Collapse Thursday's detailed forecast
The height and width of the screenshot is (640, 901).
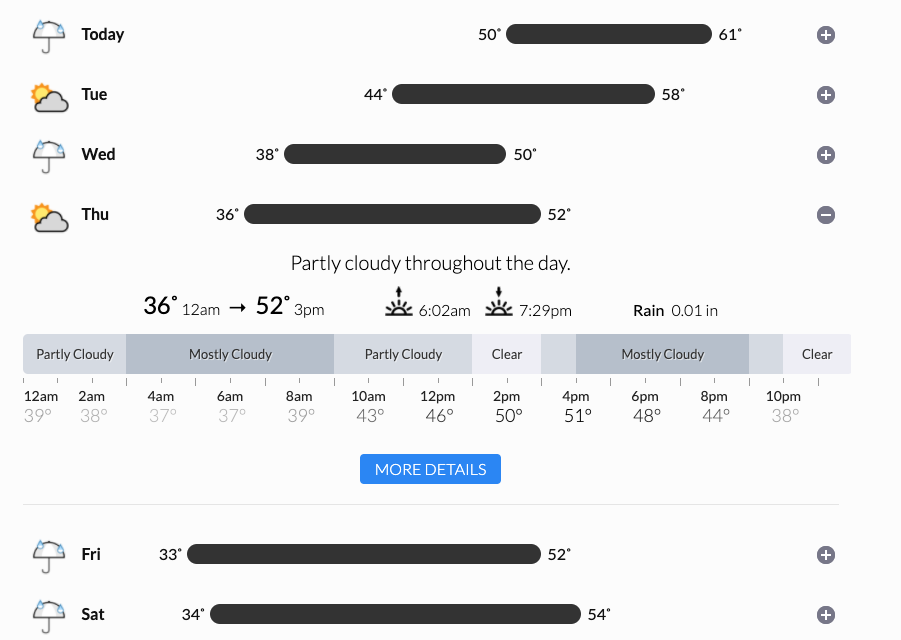[x=825, y=214]
